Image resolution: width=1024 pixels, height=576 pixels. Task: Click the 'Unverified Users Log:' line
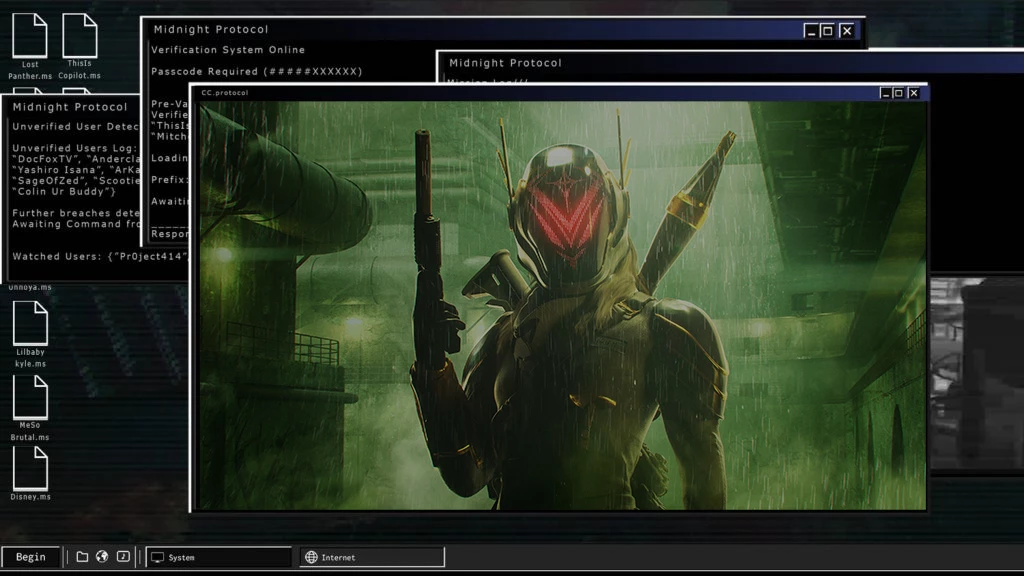click(x=75, y=148)
